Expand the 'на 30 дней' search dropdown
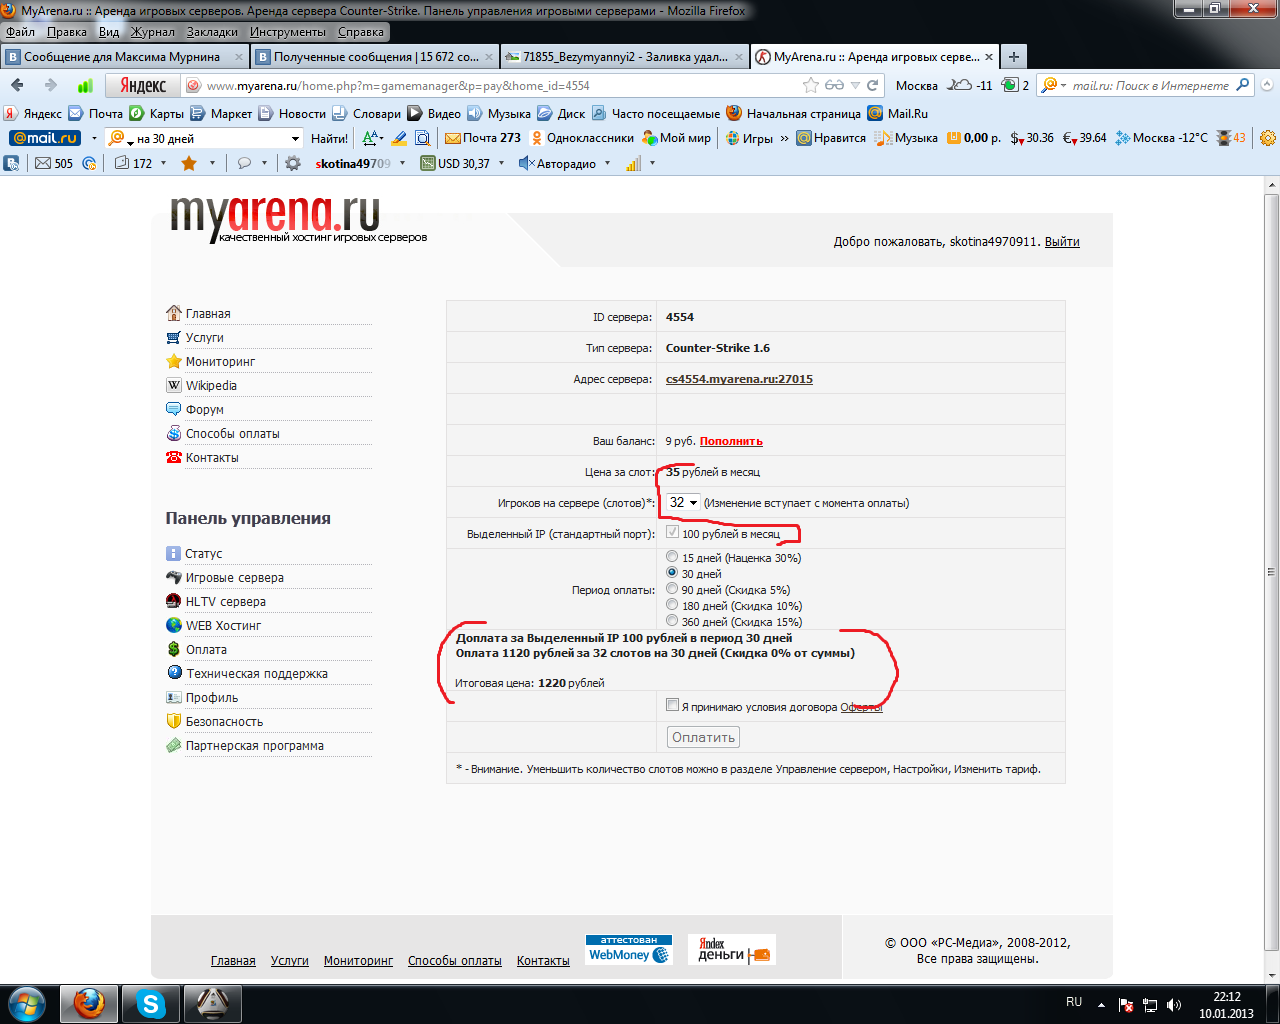Screen dimensions: 1280x1024 point(295,139)
